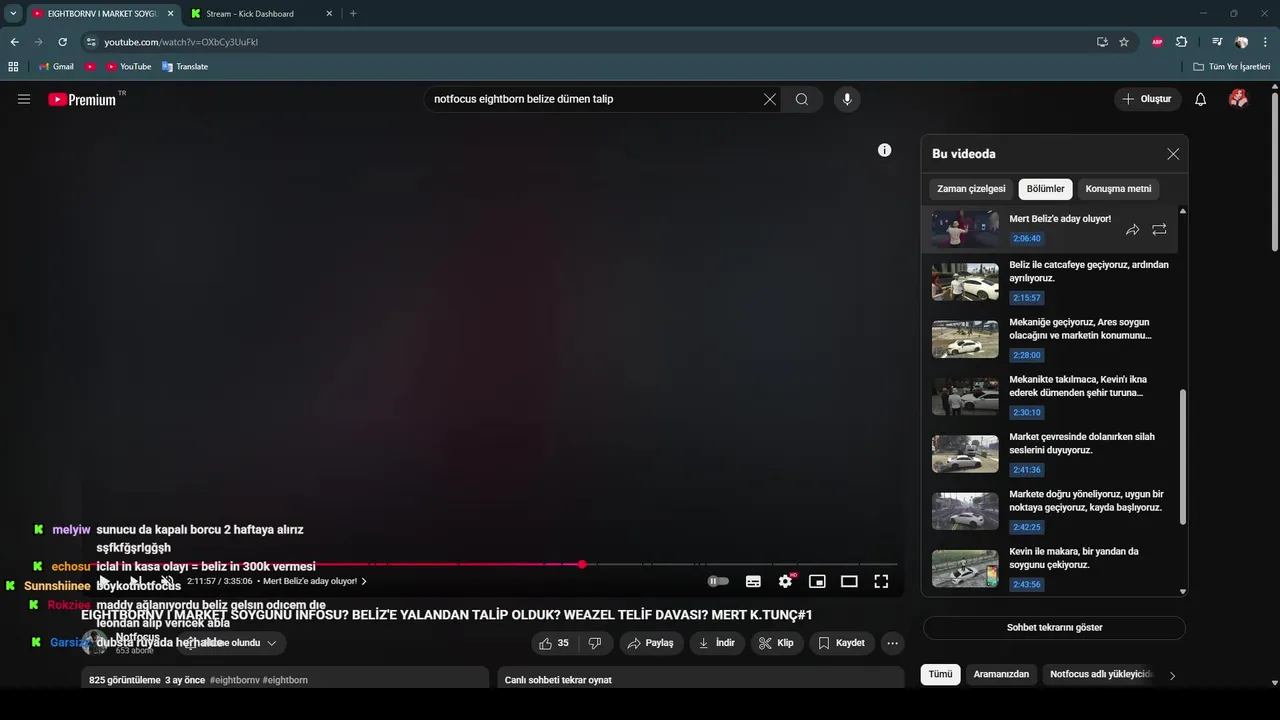
Task: Jump to chapter timestamp 2:28:00
Action: point(1026,355)
